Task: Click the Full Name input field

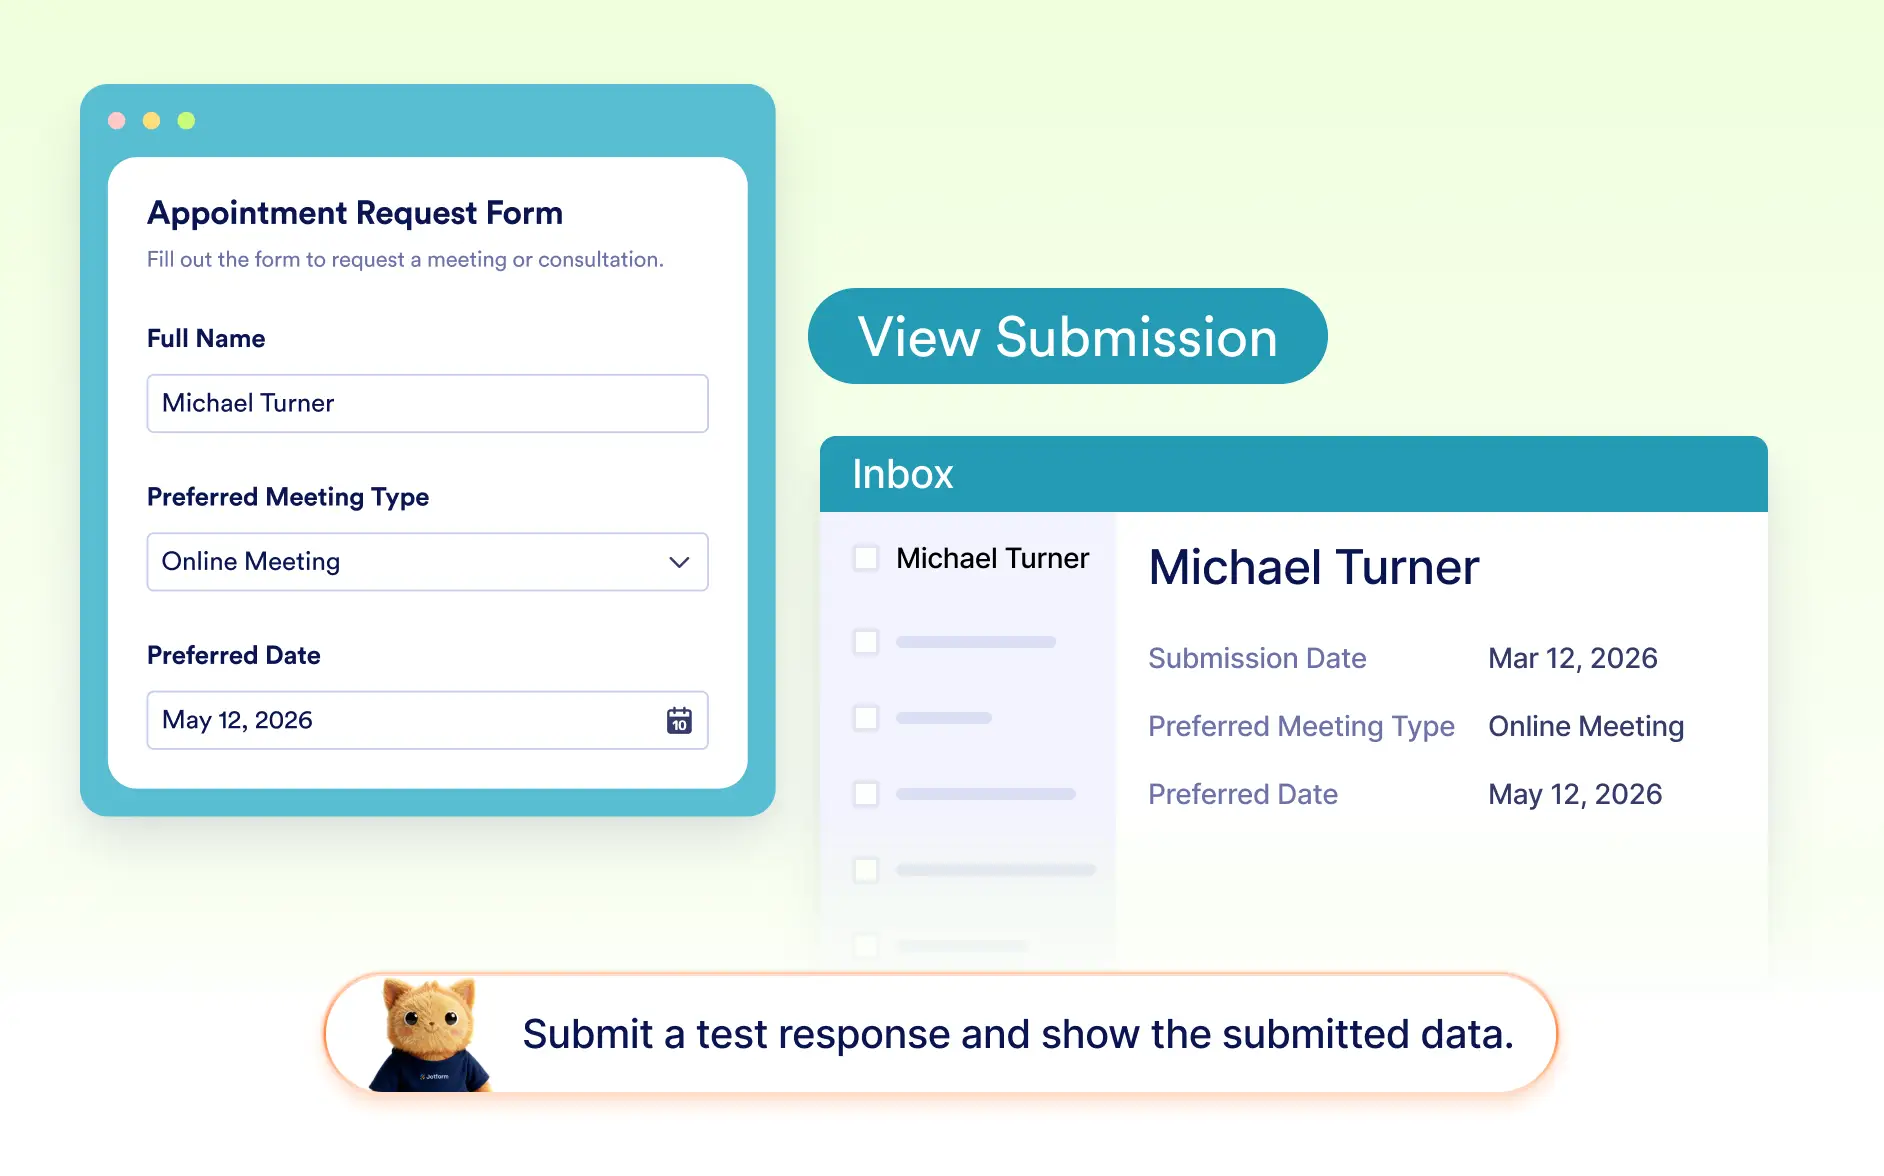Action: click(427, 404)
